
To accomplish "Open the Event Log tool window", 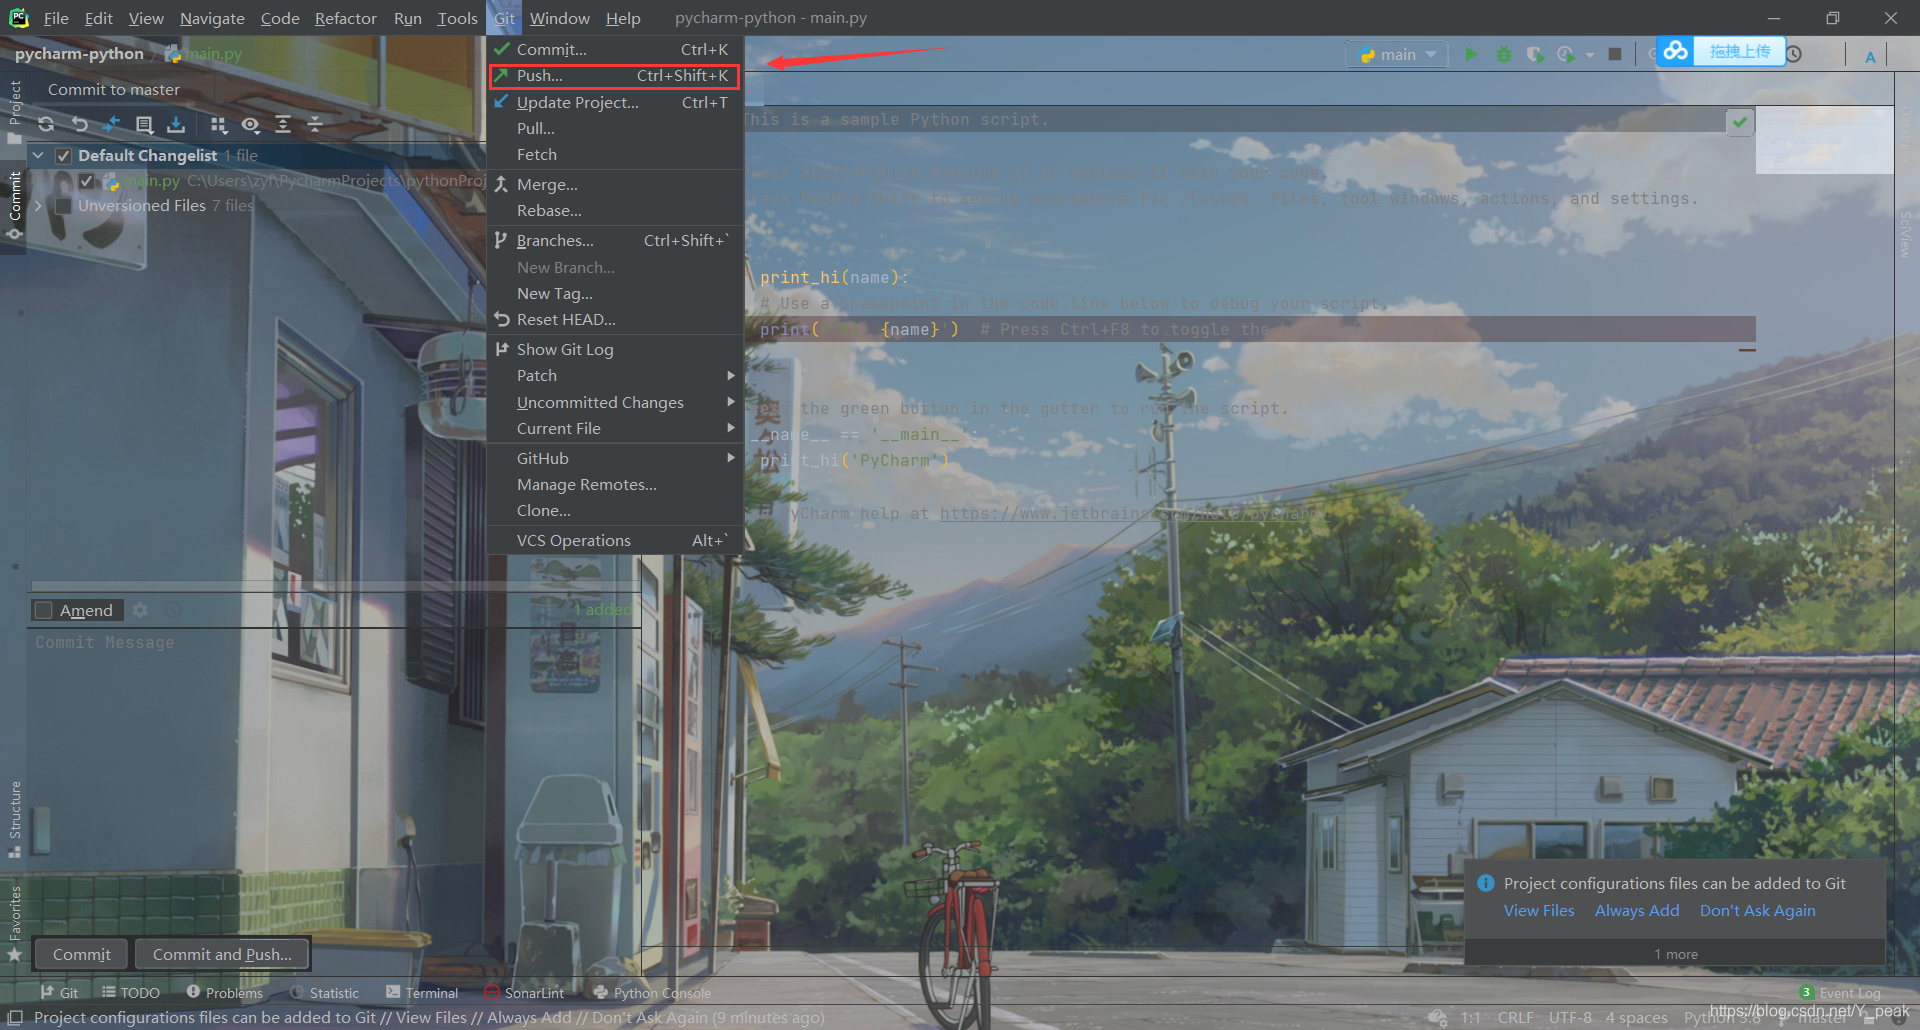I will coord(1841,992).
